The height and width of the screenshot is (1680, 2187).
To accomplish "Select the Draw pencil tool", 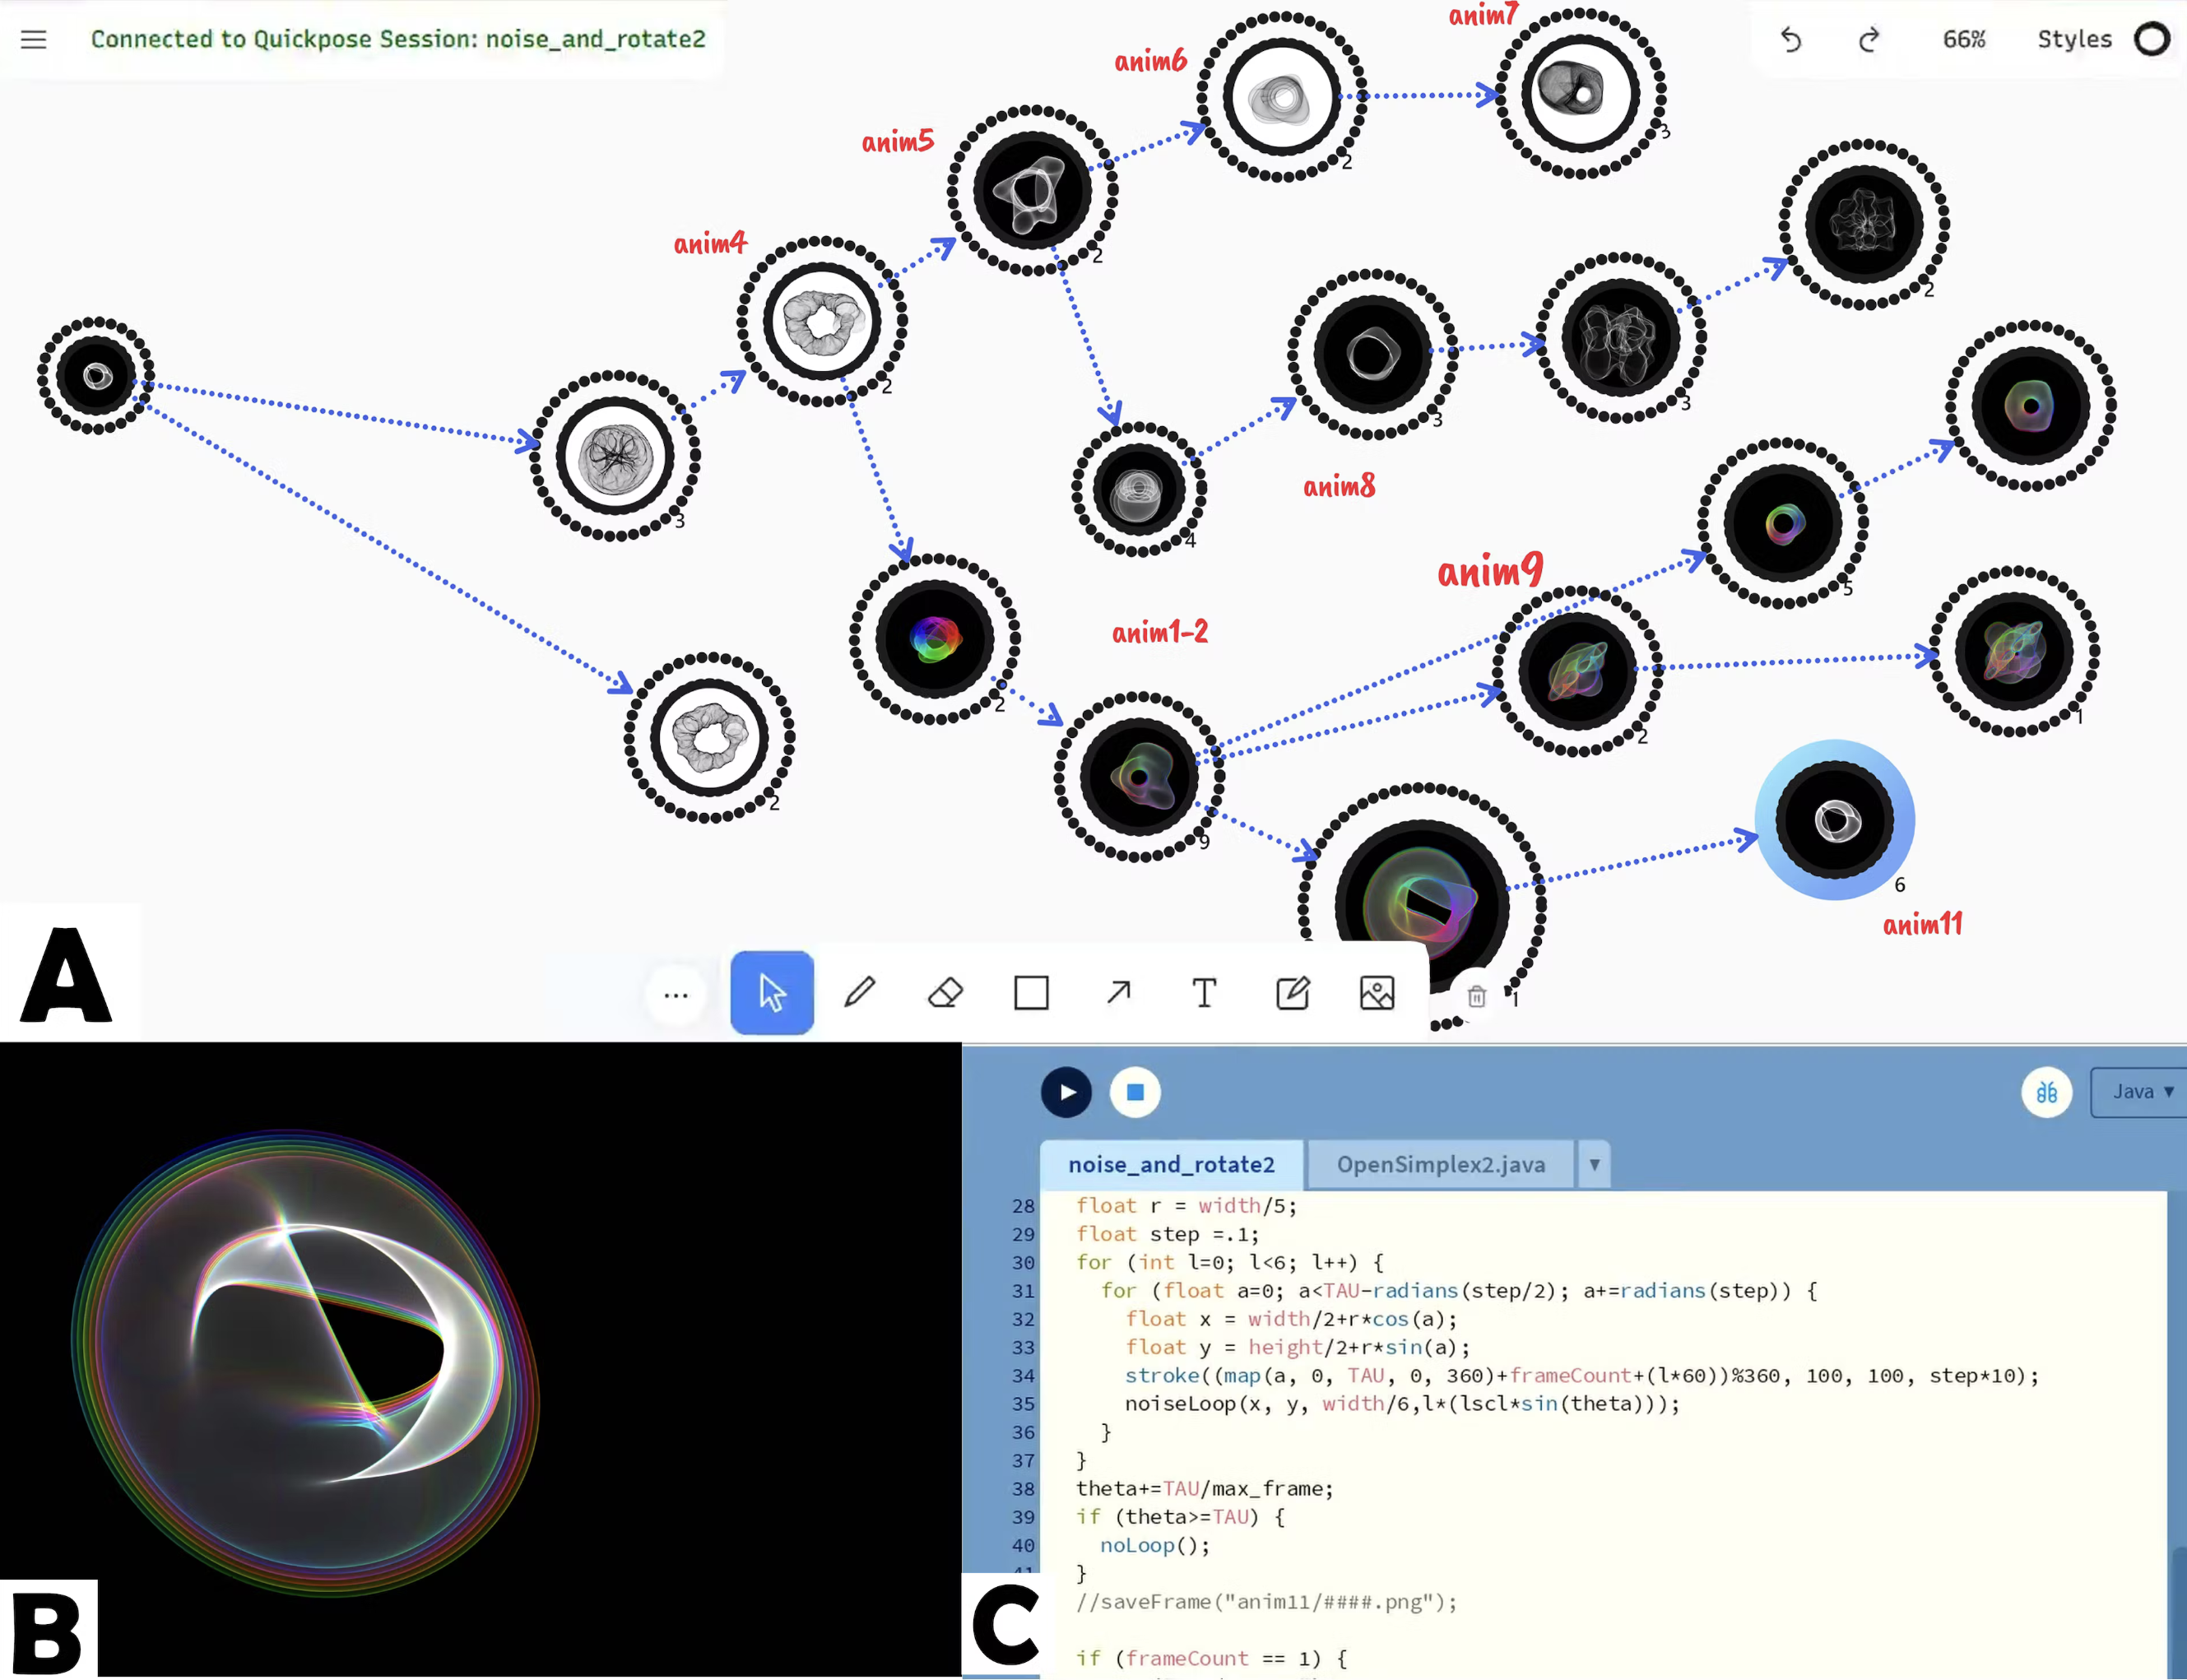I will [x=859, y=993].
